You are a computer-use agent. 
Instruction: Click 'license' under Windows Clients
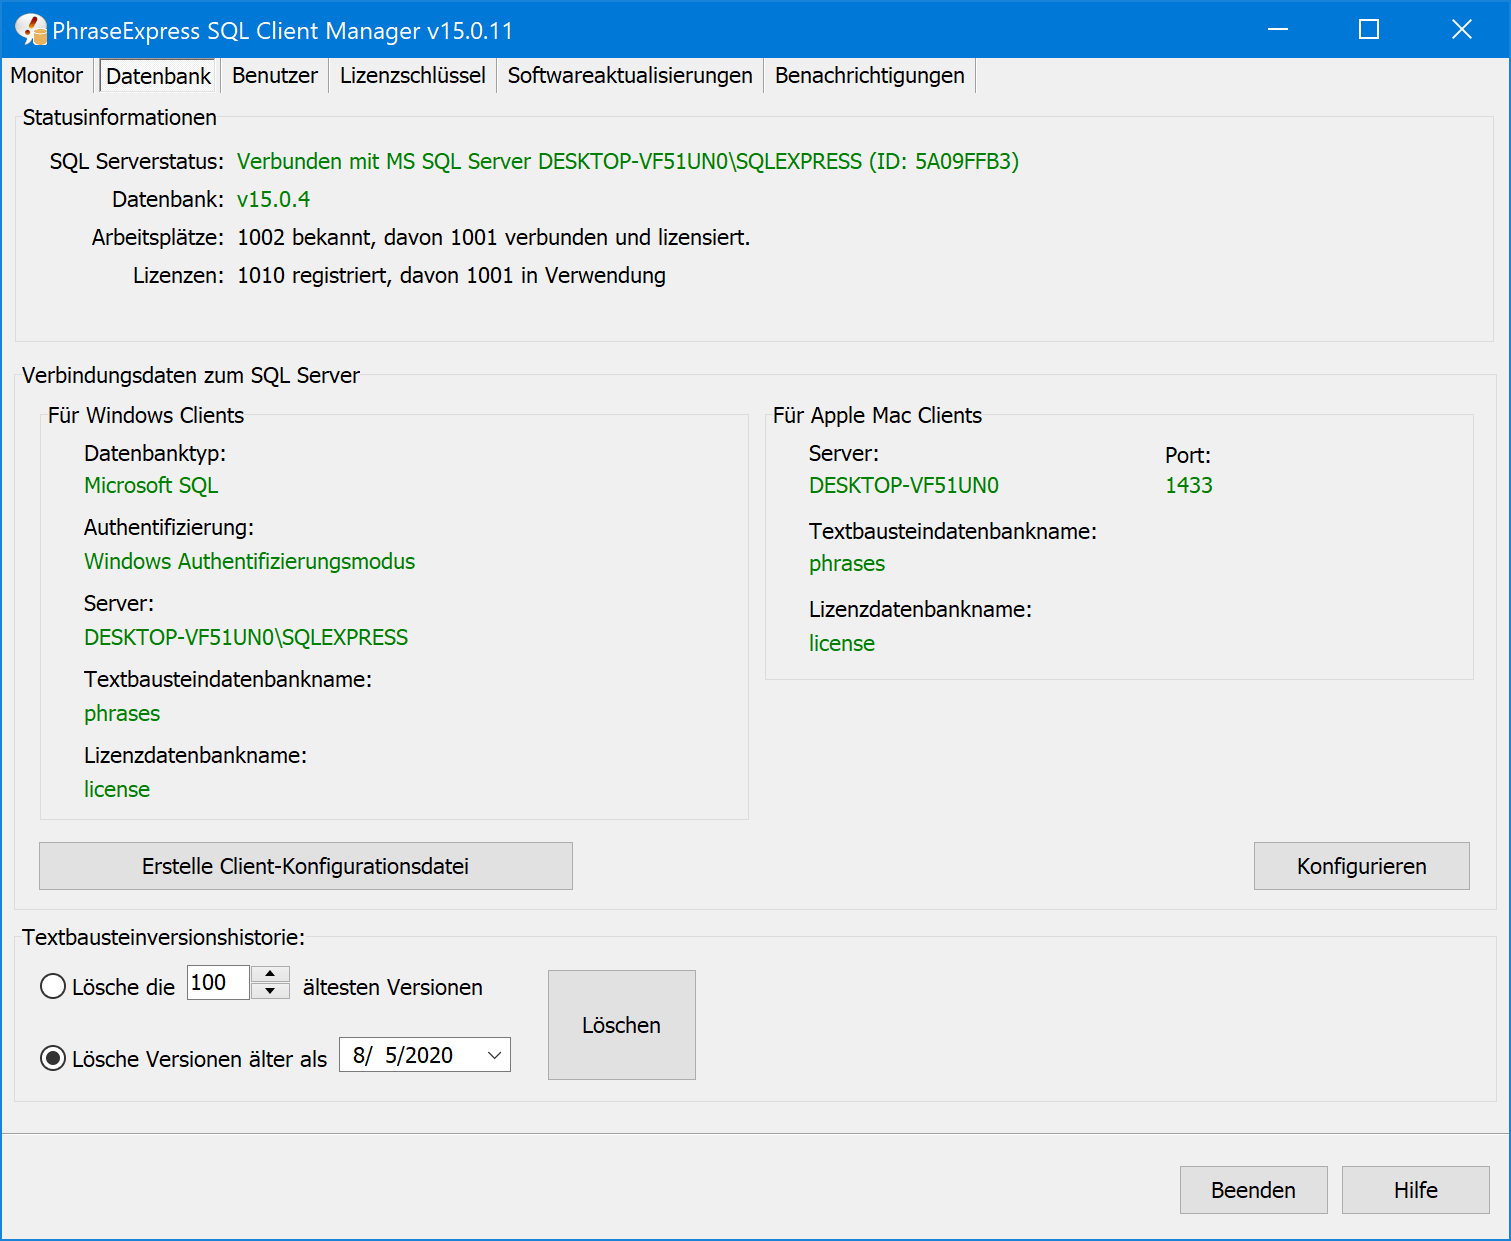pyautogui.click(x=117, y=789)
